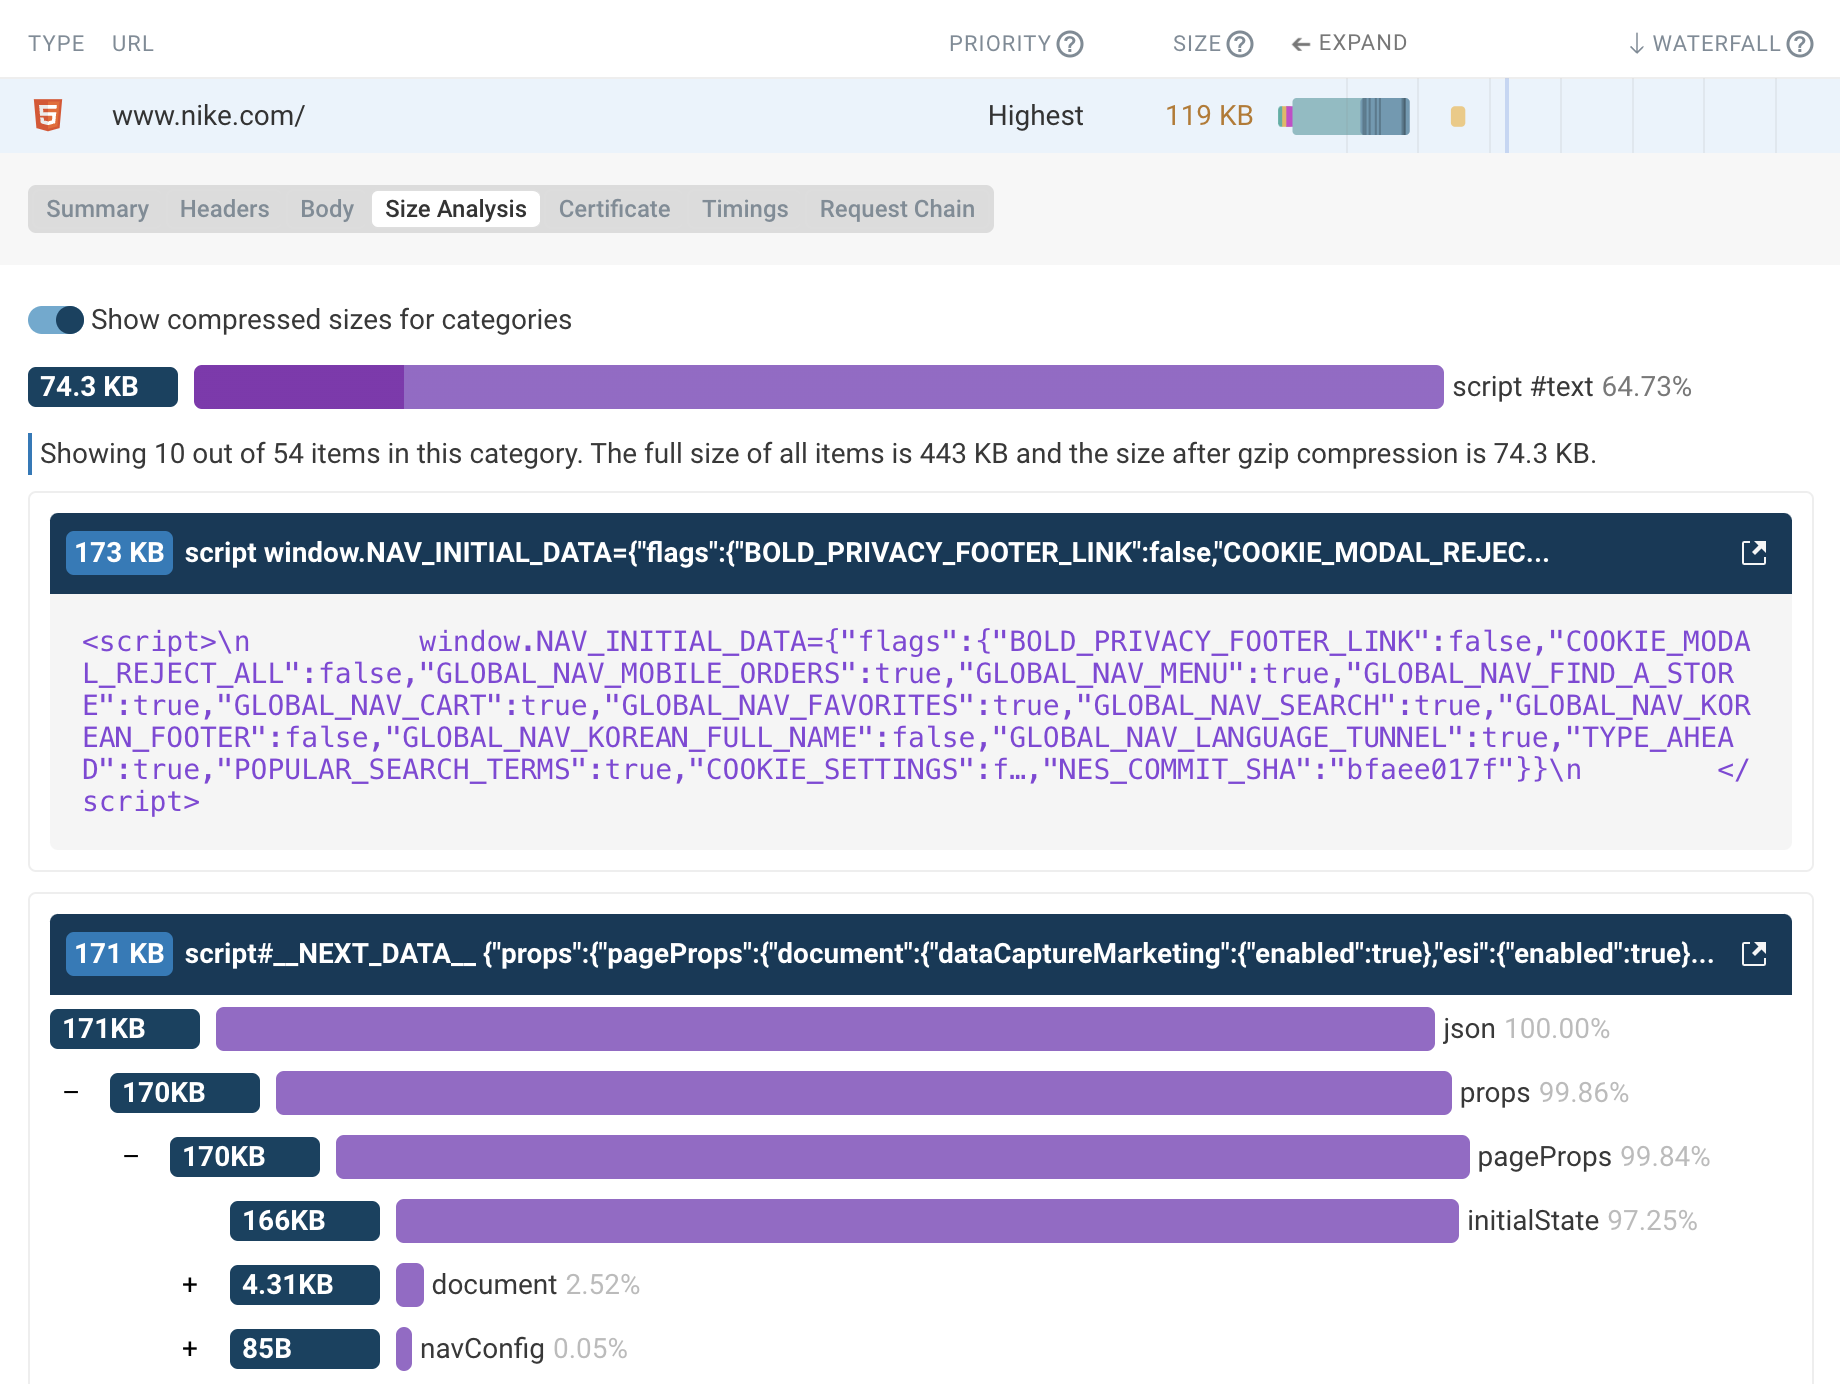Click the HTML5 document type icon

click(x=48, y=115)
